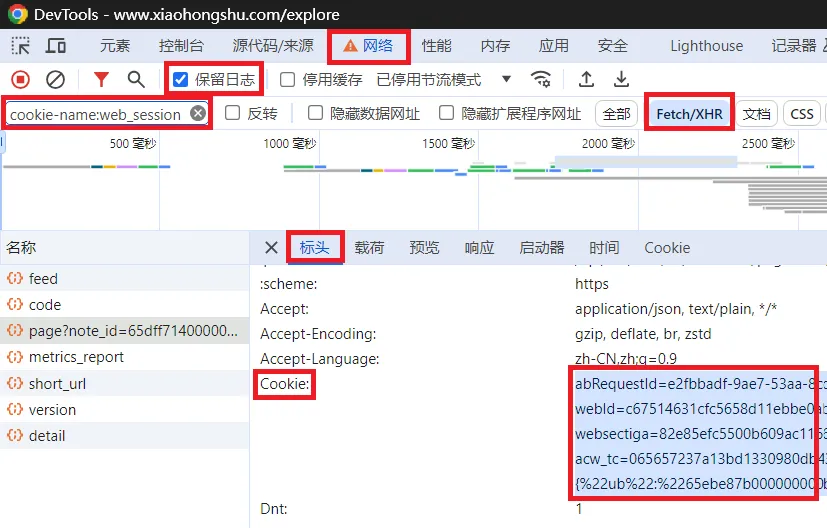Viewport: 827px width, 528px height.
Task: Open 时间 Timing tab
Action: coord(604,247)
